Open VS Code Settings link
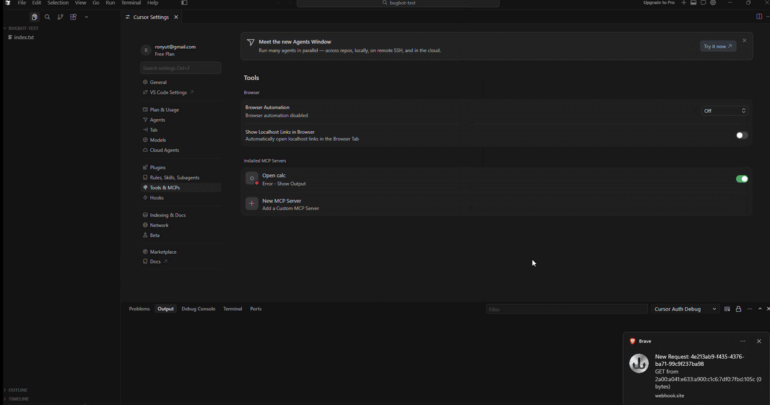770x405 pixels. tap(168, 92)
